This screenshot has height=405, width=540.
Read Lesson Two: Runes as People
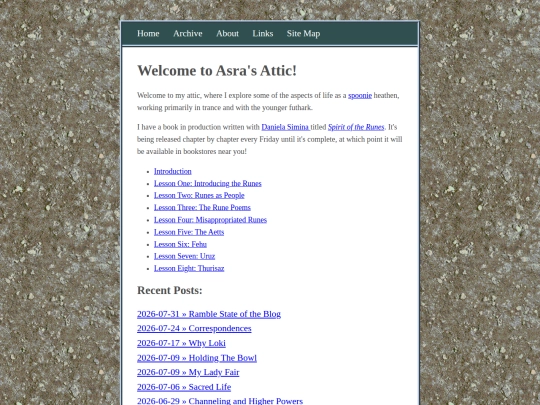coord(199,195)
